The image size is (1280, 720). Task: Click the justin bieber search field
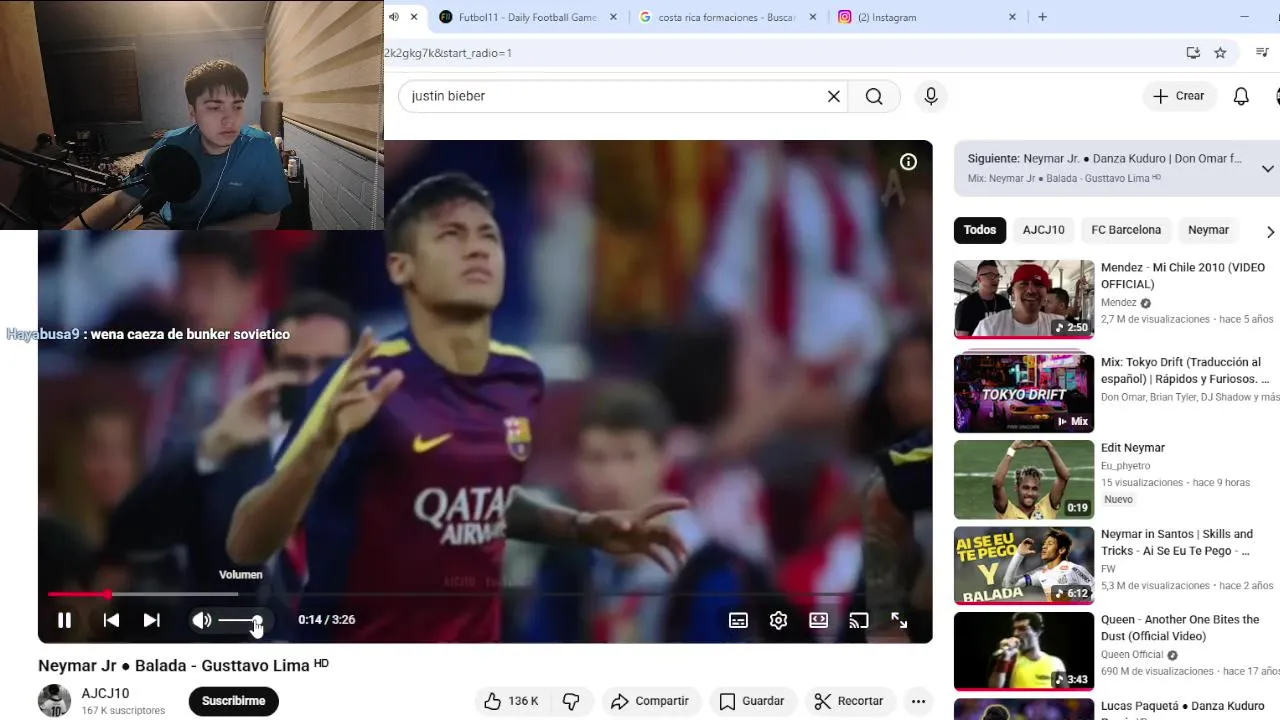(615, 96)
